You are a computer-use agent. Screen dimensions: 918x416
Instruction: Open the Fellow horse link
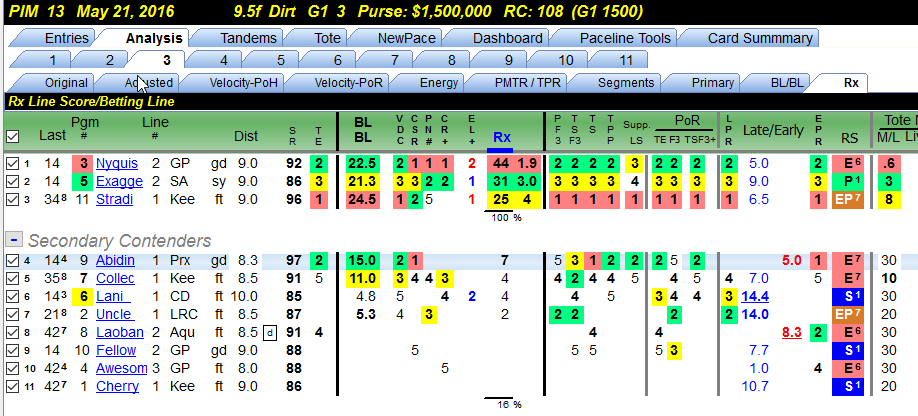(116, 351)
